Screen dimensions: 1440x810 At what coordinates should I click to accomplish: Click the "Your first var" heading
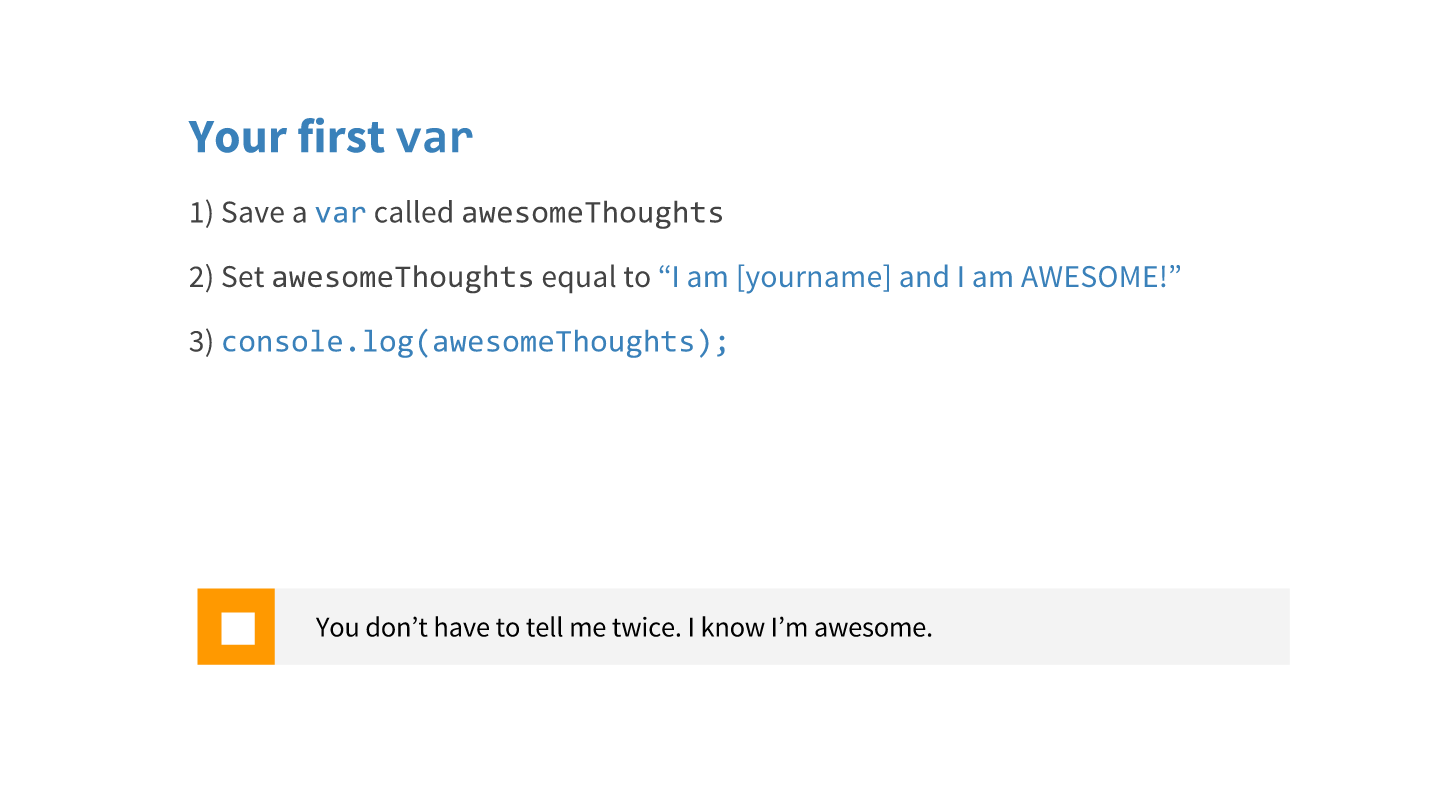pyautogui.click(x=330, y=137)
